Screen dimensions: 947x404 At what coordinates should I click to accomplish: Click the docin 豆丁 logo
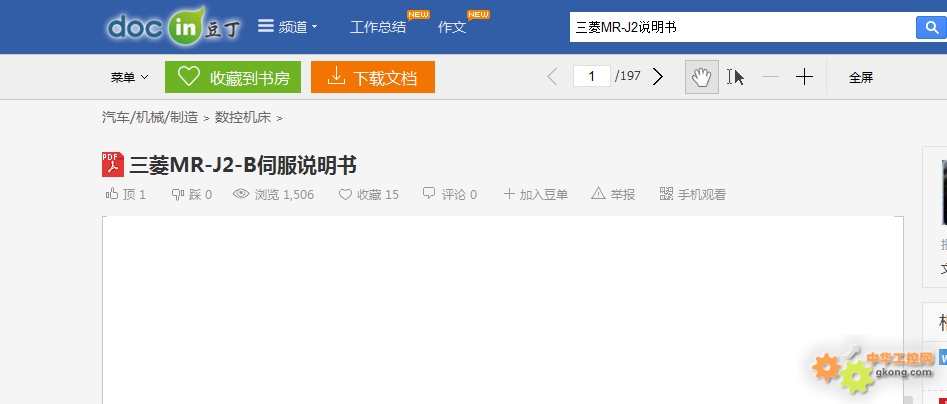click(x=173, y=27)
